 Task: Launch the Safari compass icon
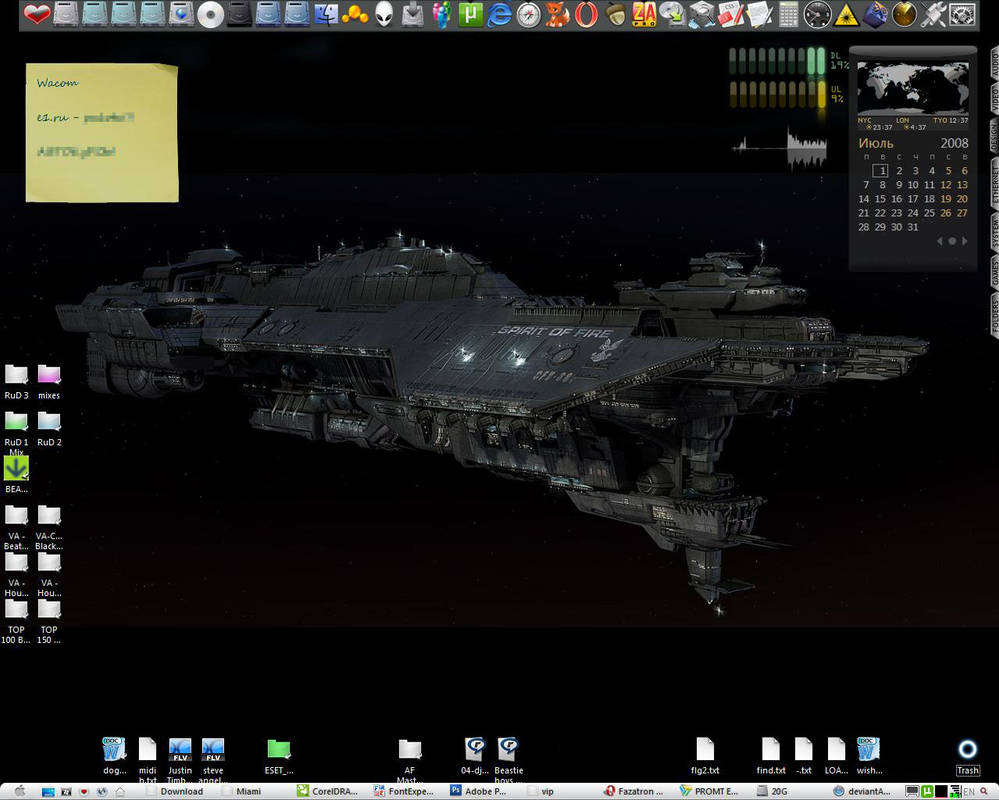(x=528, y=15)
